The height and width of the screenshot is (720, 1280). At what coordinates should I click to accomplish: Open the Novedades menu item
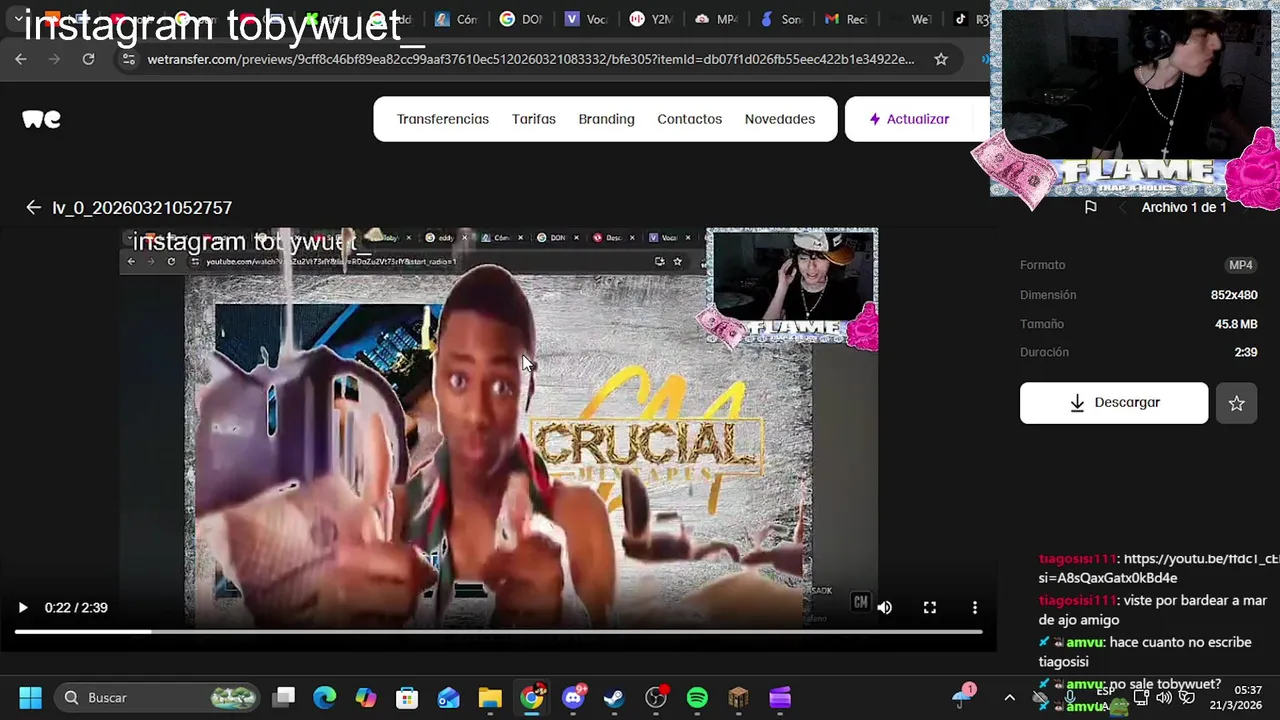click(x=780, y=119)
